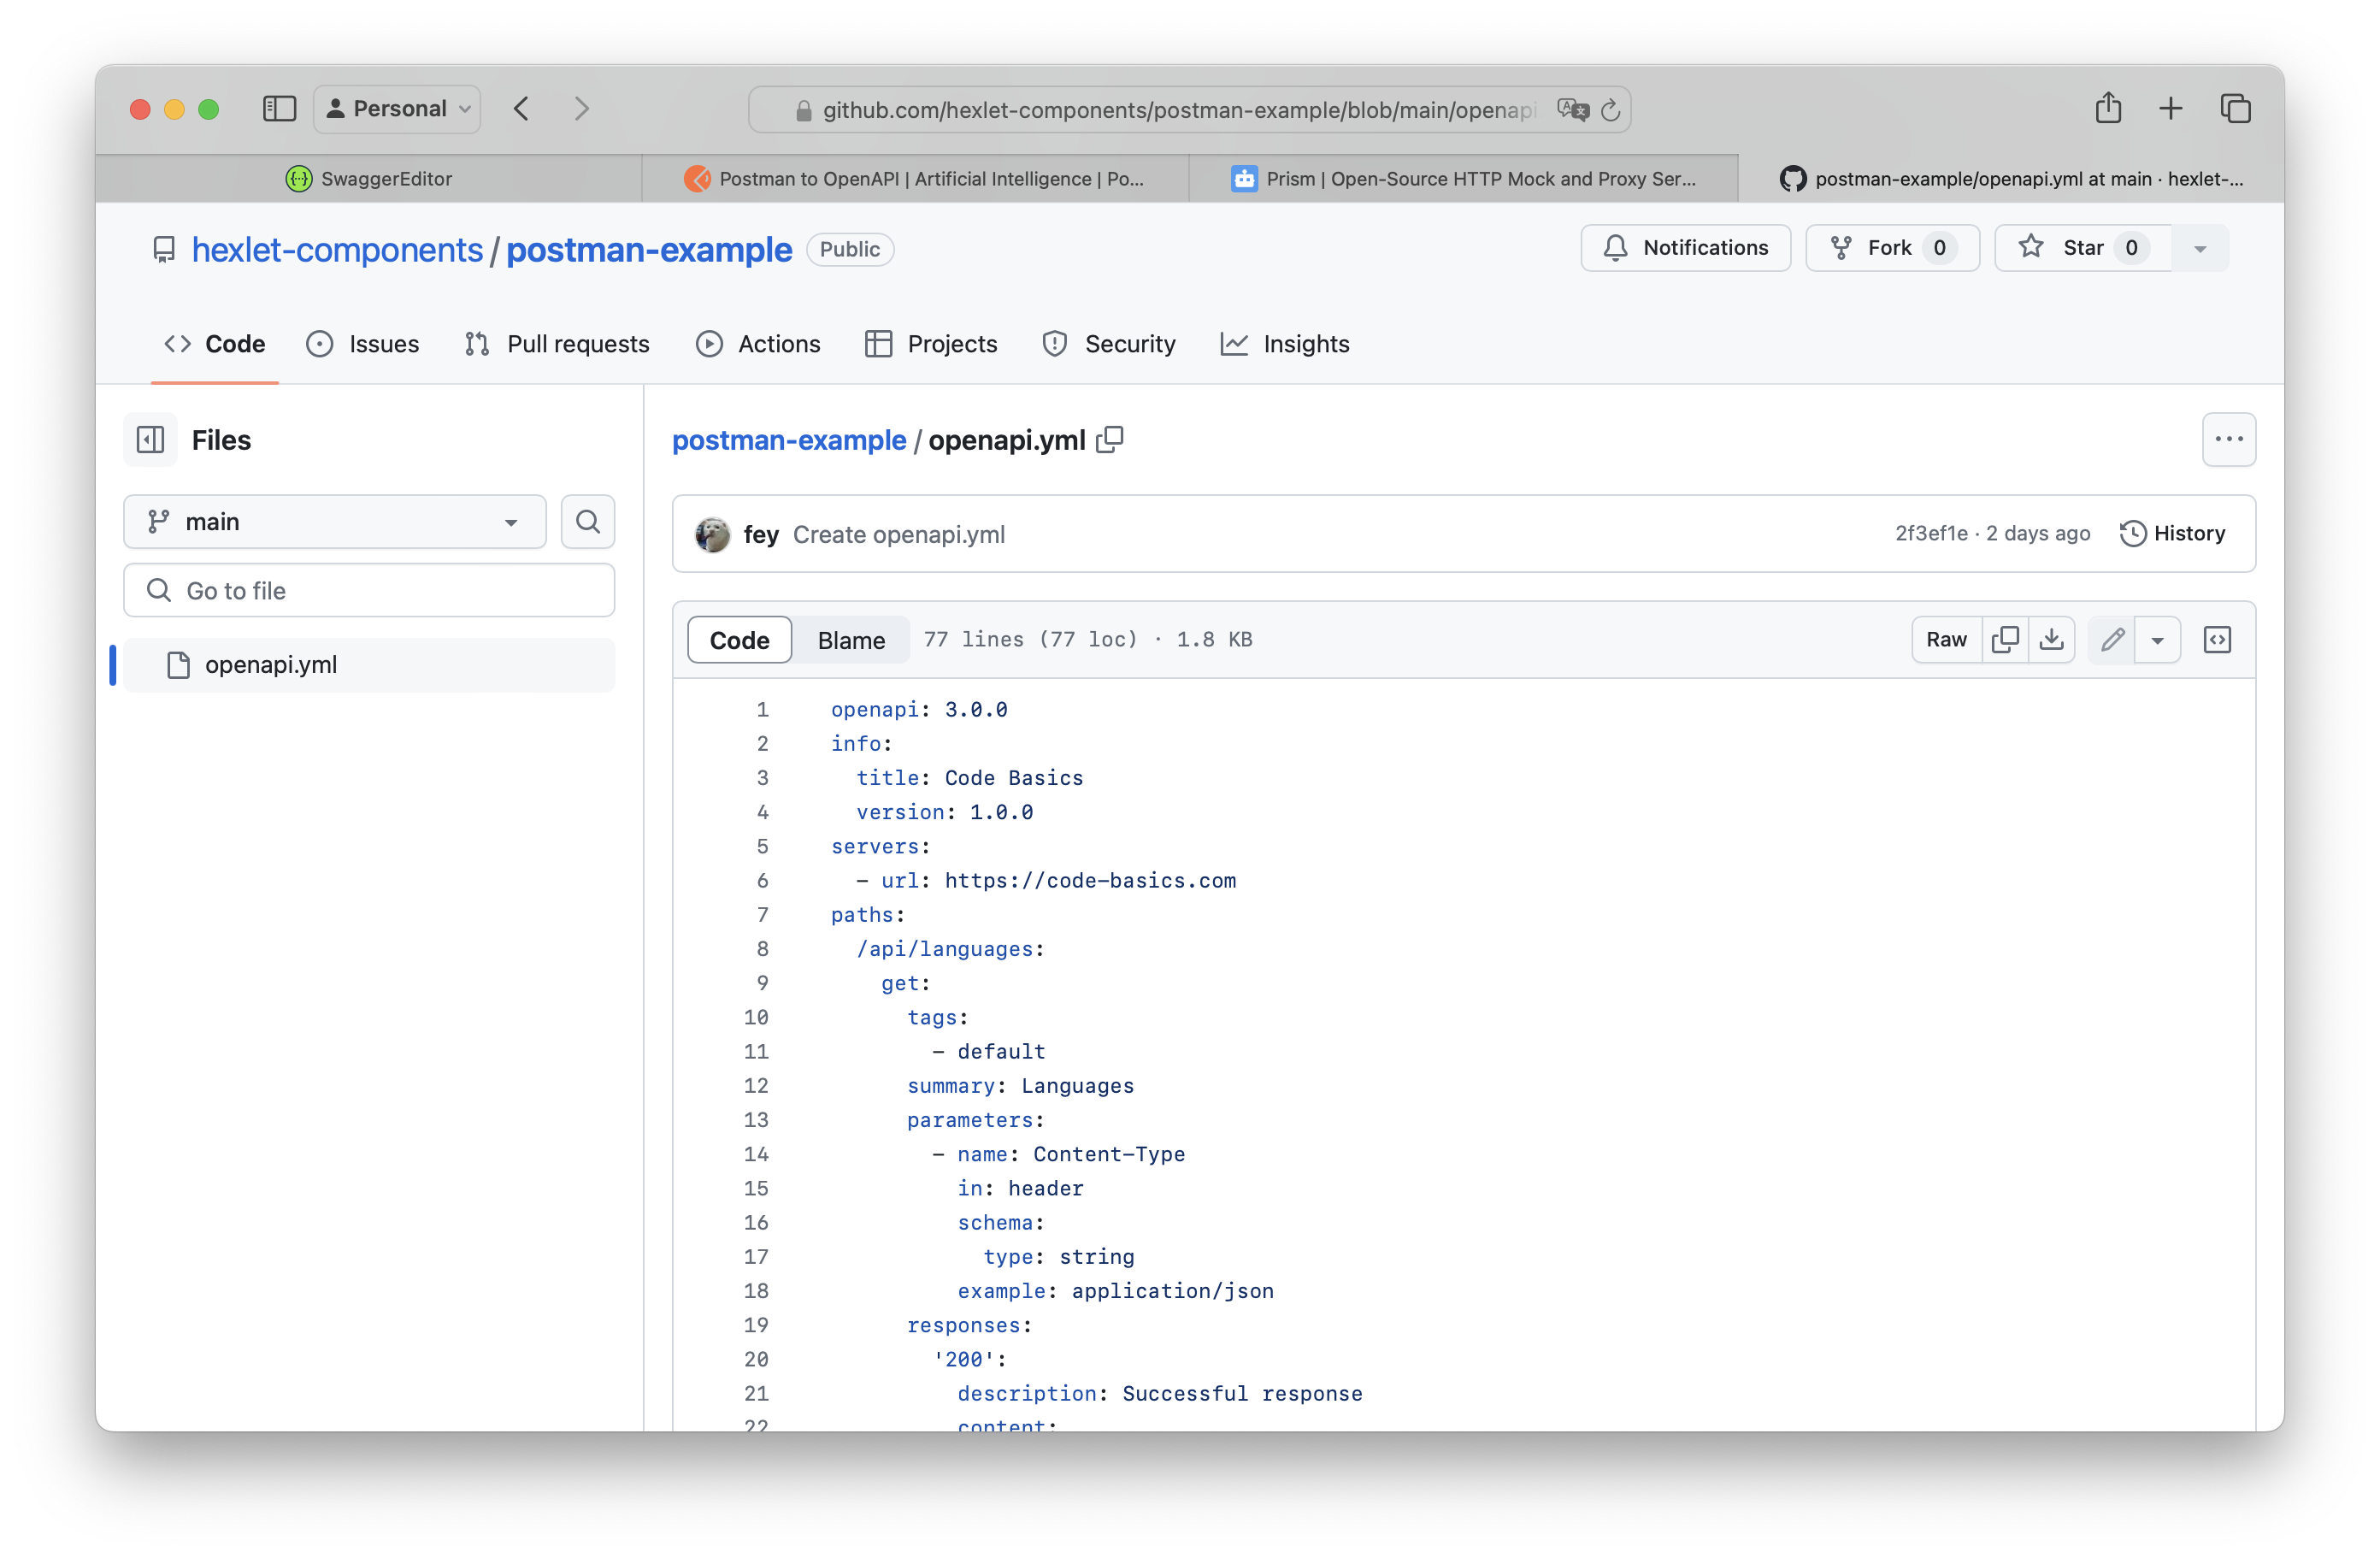Open the postman-example repository link
This screenshot has width=2380, height=1558.
coord(649,250)
